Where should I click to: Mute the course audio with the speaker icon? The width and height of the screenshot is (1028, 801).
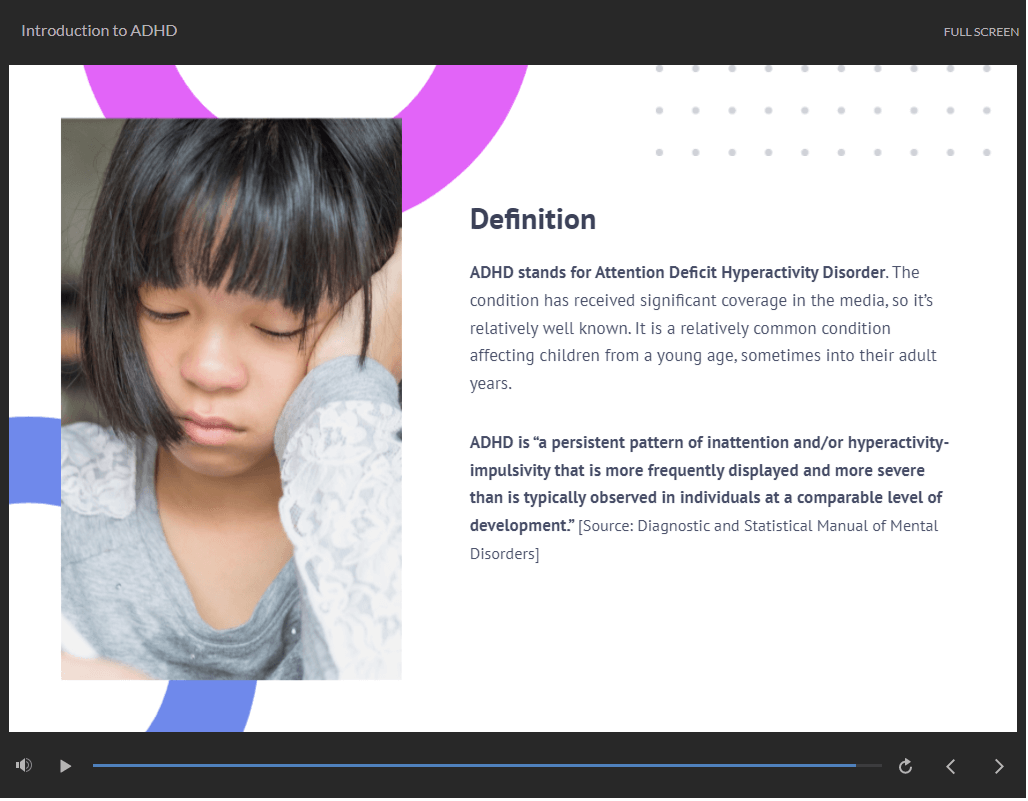[24, 766]
